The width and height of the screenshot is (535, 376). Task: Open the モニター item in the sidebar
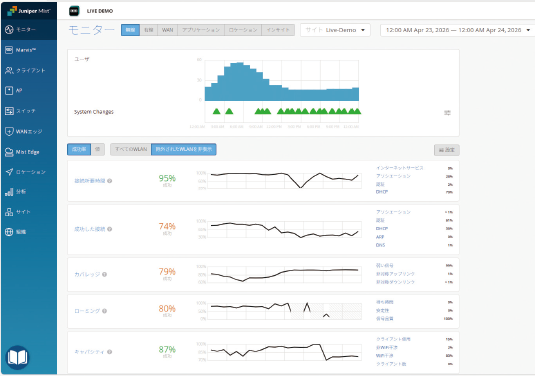pyautogui.click(x=29, y=30)
